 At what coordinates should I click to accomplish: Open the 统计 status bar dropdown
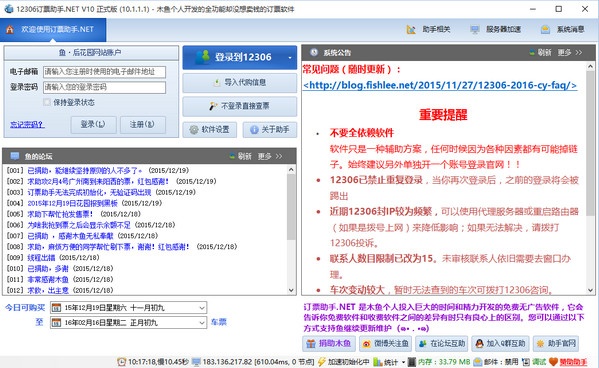pyautogui.click(x=389, y=362)
